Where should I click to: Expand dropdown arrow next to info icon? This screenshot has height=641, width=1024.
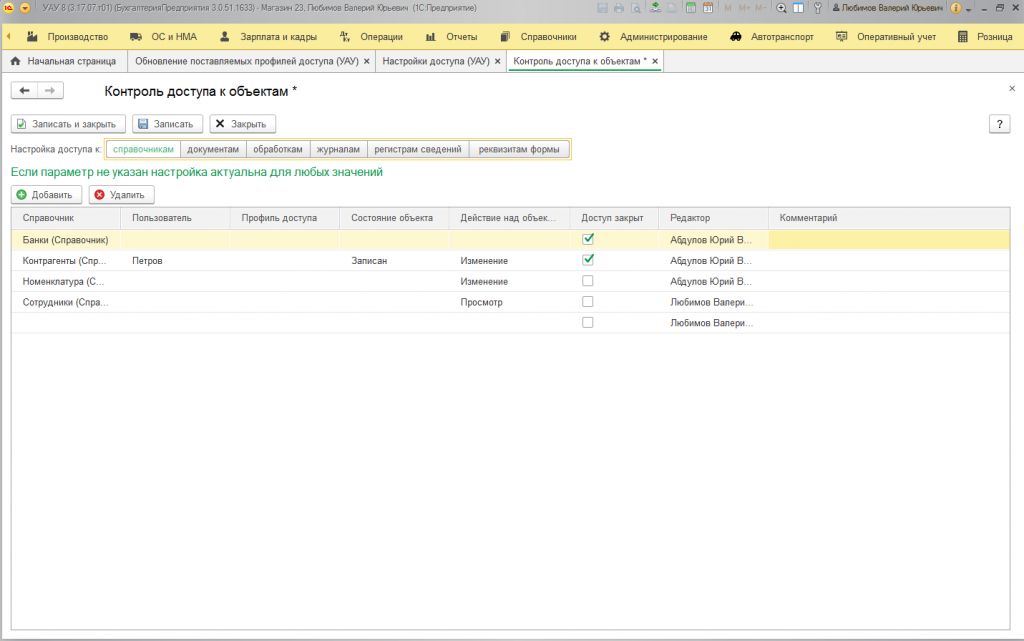(x=968, y=9)
